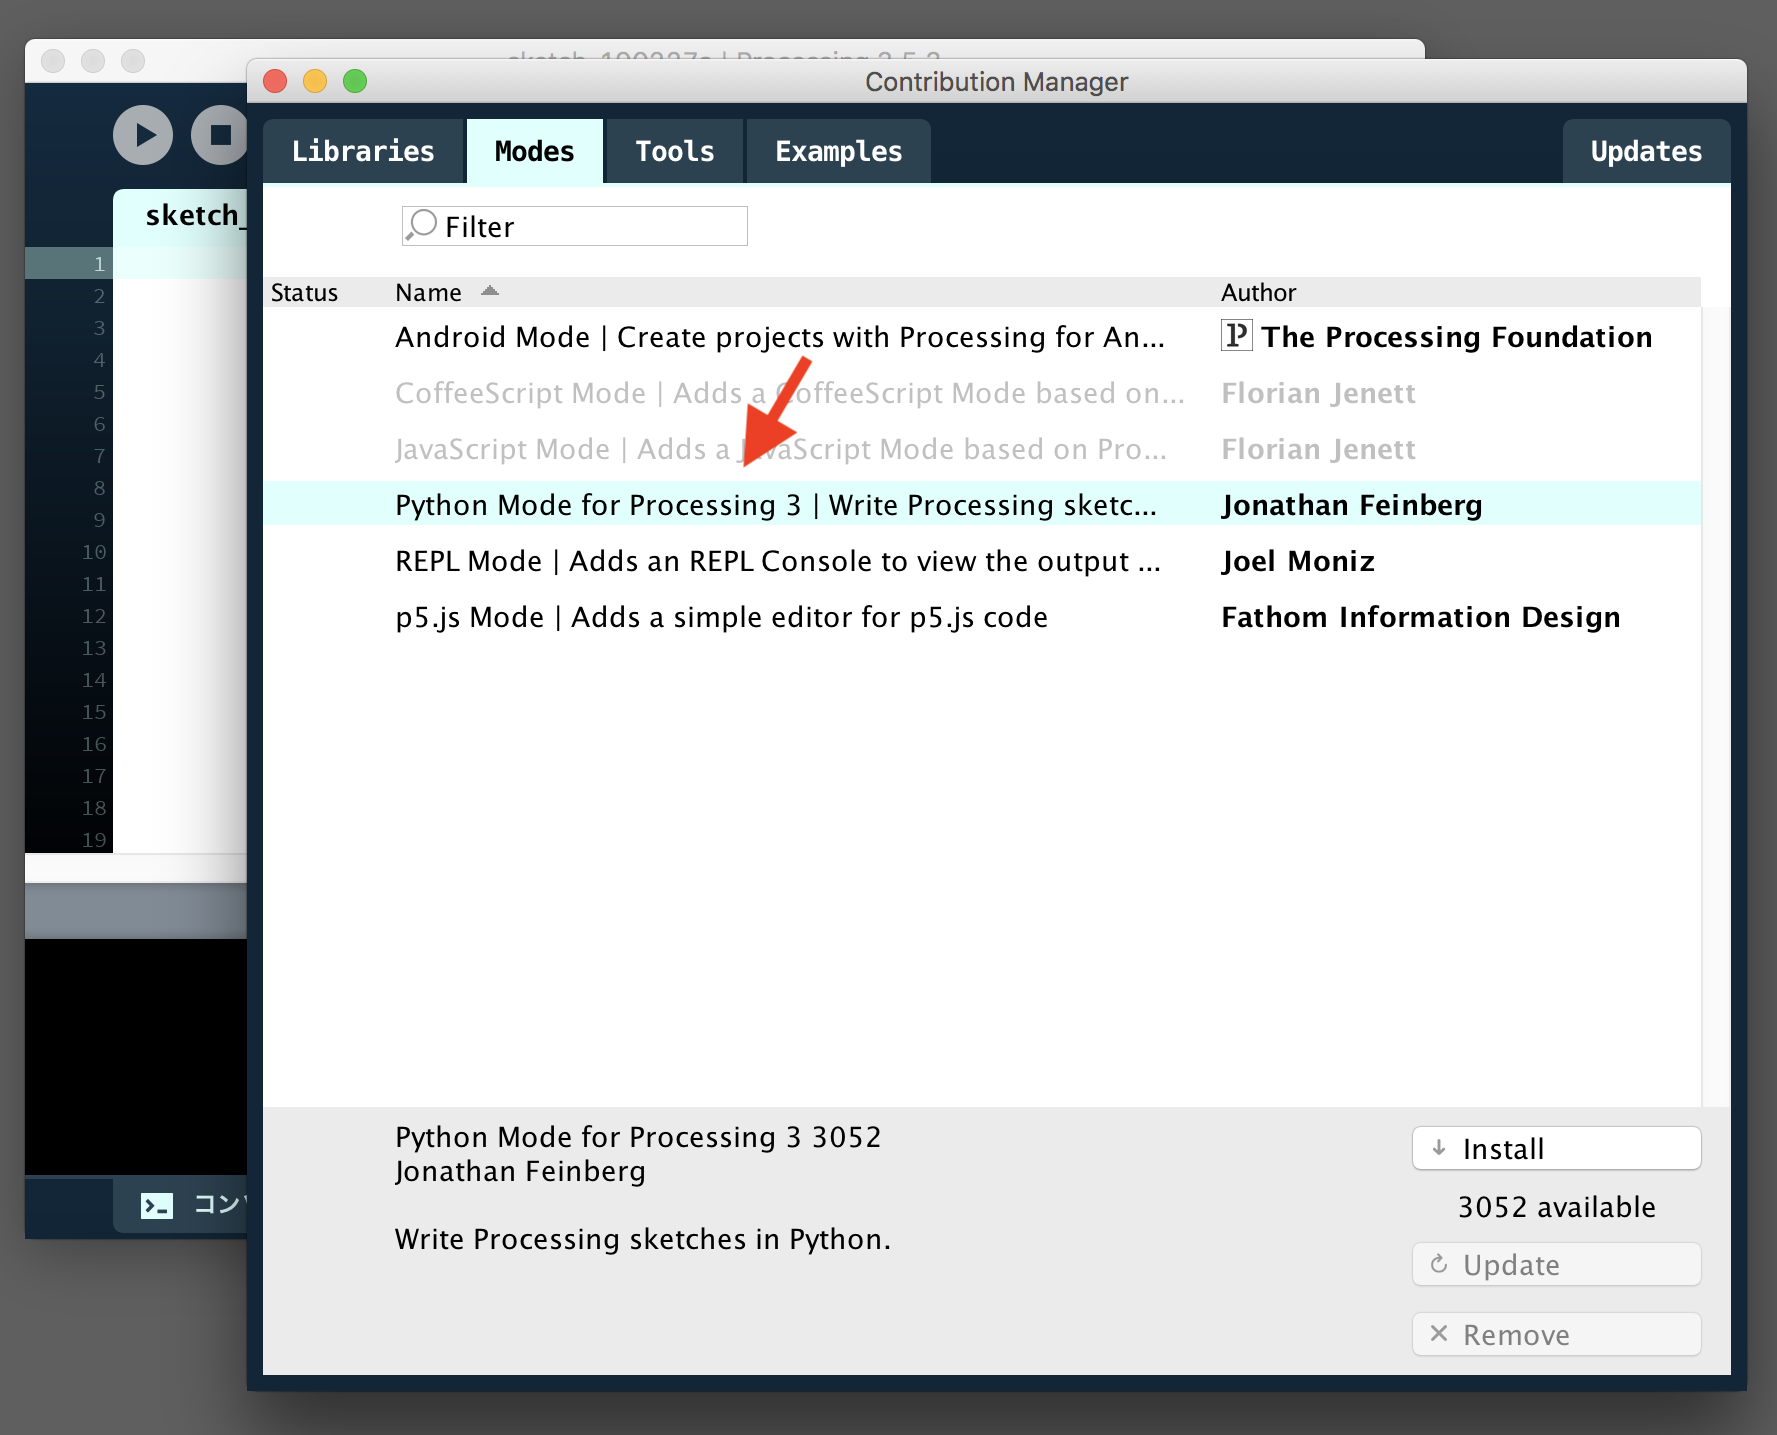Click the Install button
The width and height of the screenshot is (1777, 1435).
click(1556, 1148)
